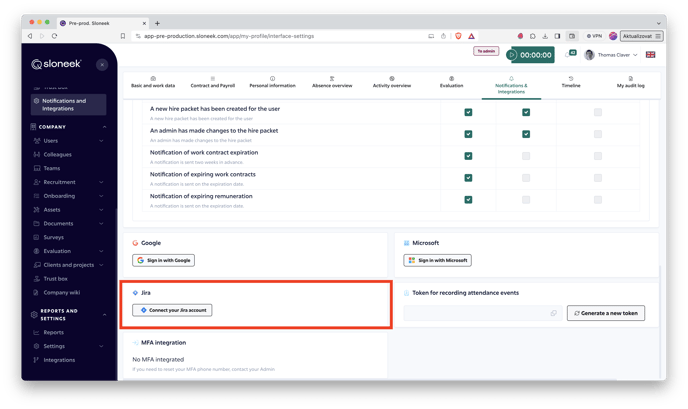Switch language via the UK flag icon
Image resolution: width=688 pixels, height=409 pixels.
click(x=650, y=55)
